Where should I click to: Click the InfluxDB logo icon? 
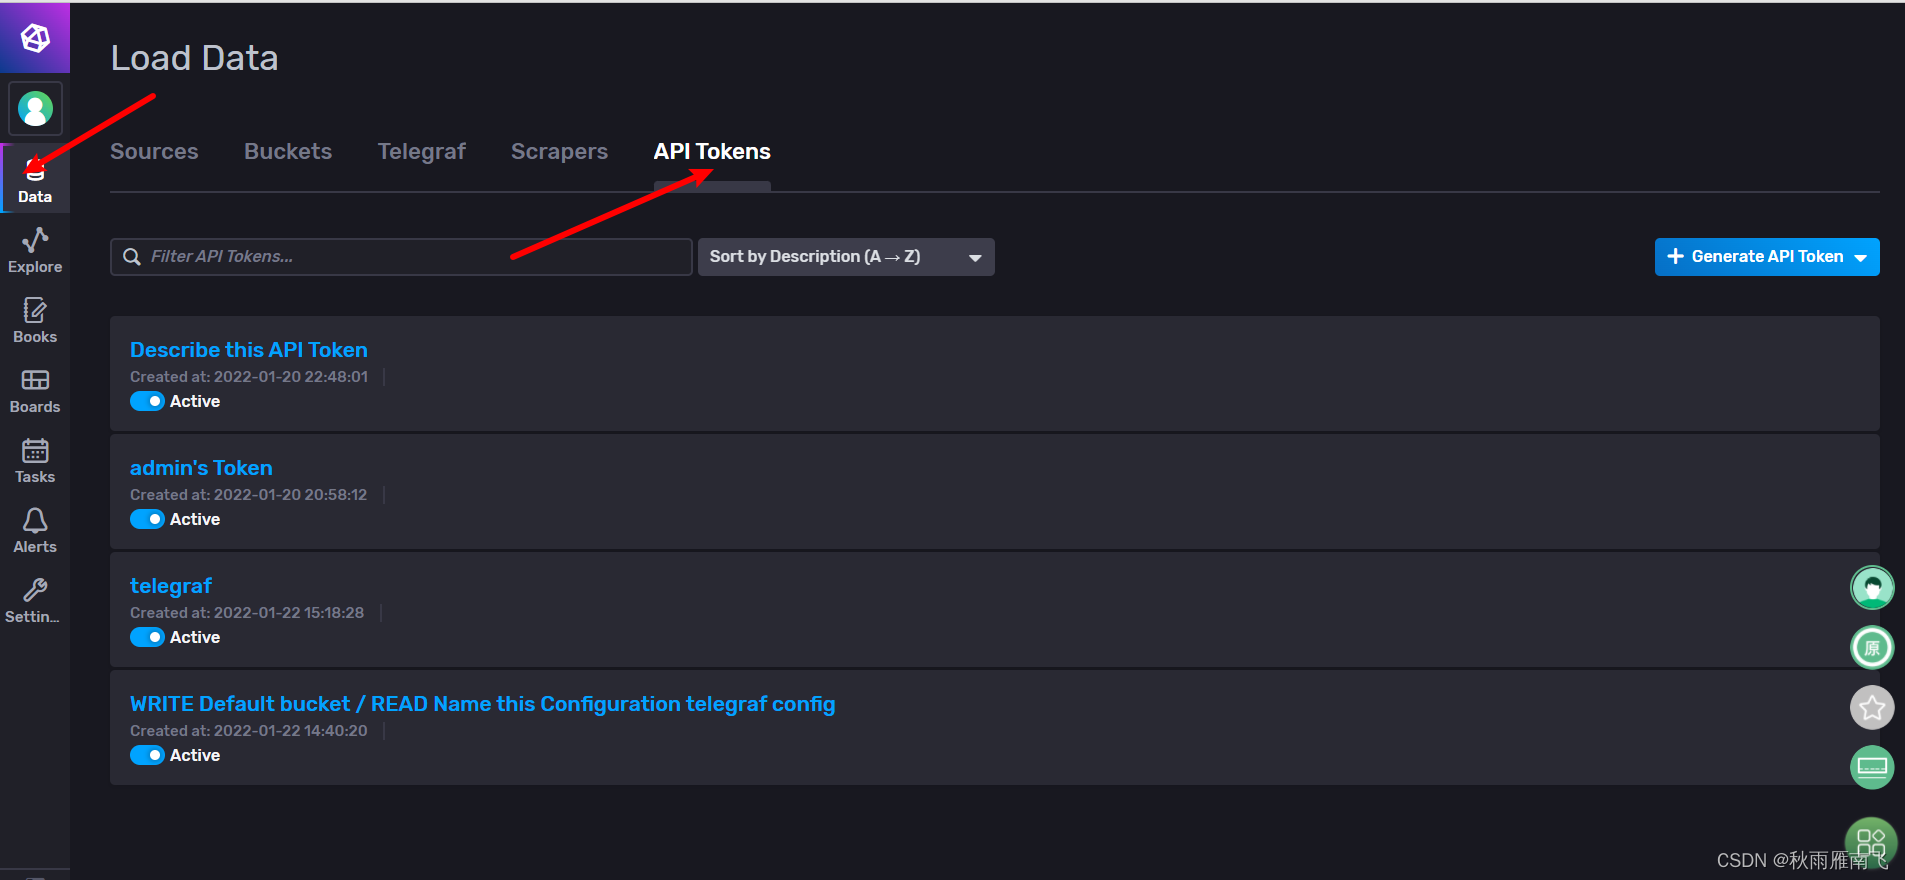35,38
